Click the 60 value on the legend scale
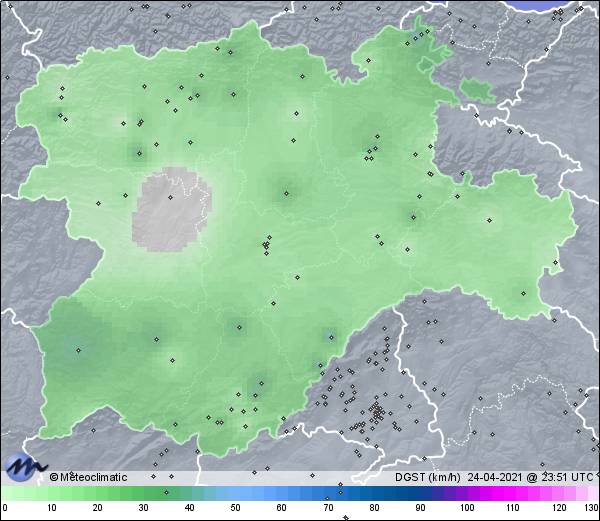This screenshot has height=521, width=600. (x=282, y=508)
